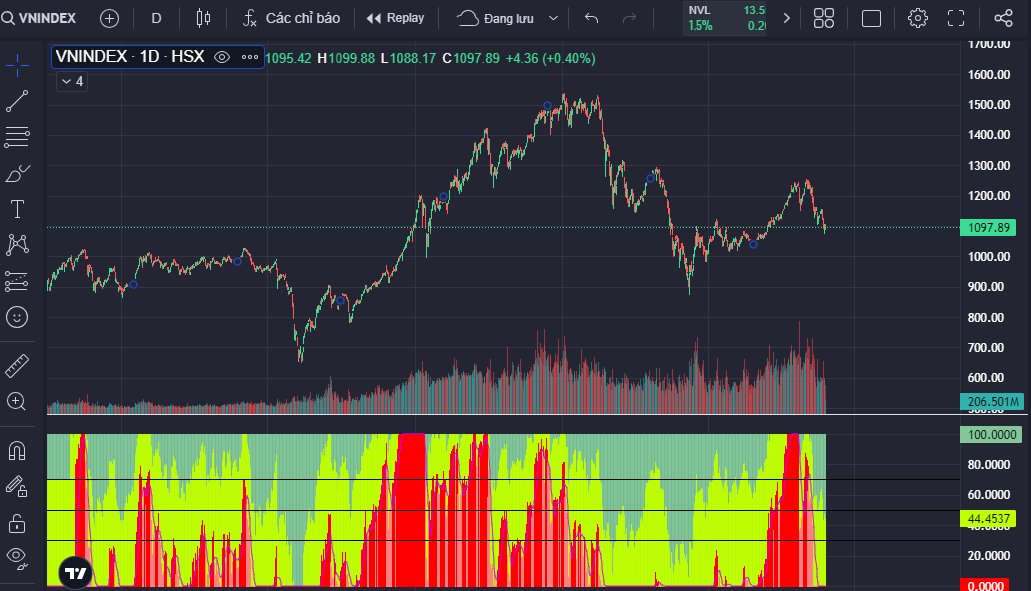Open chart settings gear

point(918,18)
